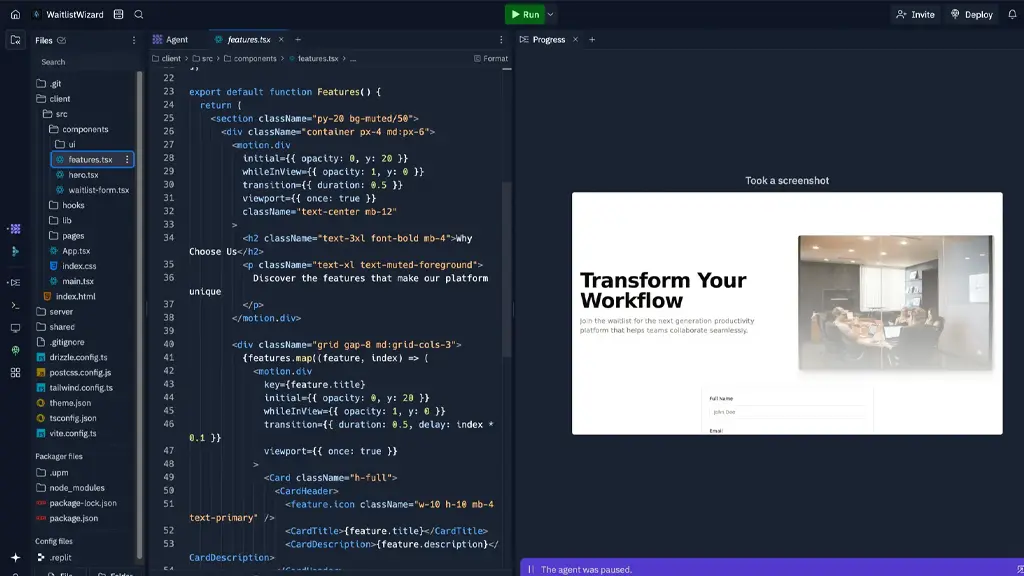Close the Progress tab
This screenshot has height=576, width=1024.
[575, 40]
